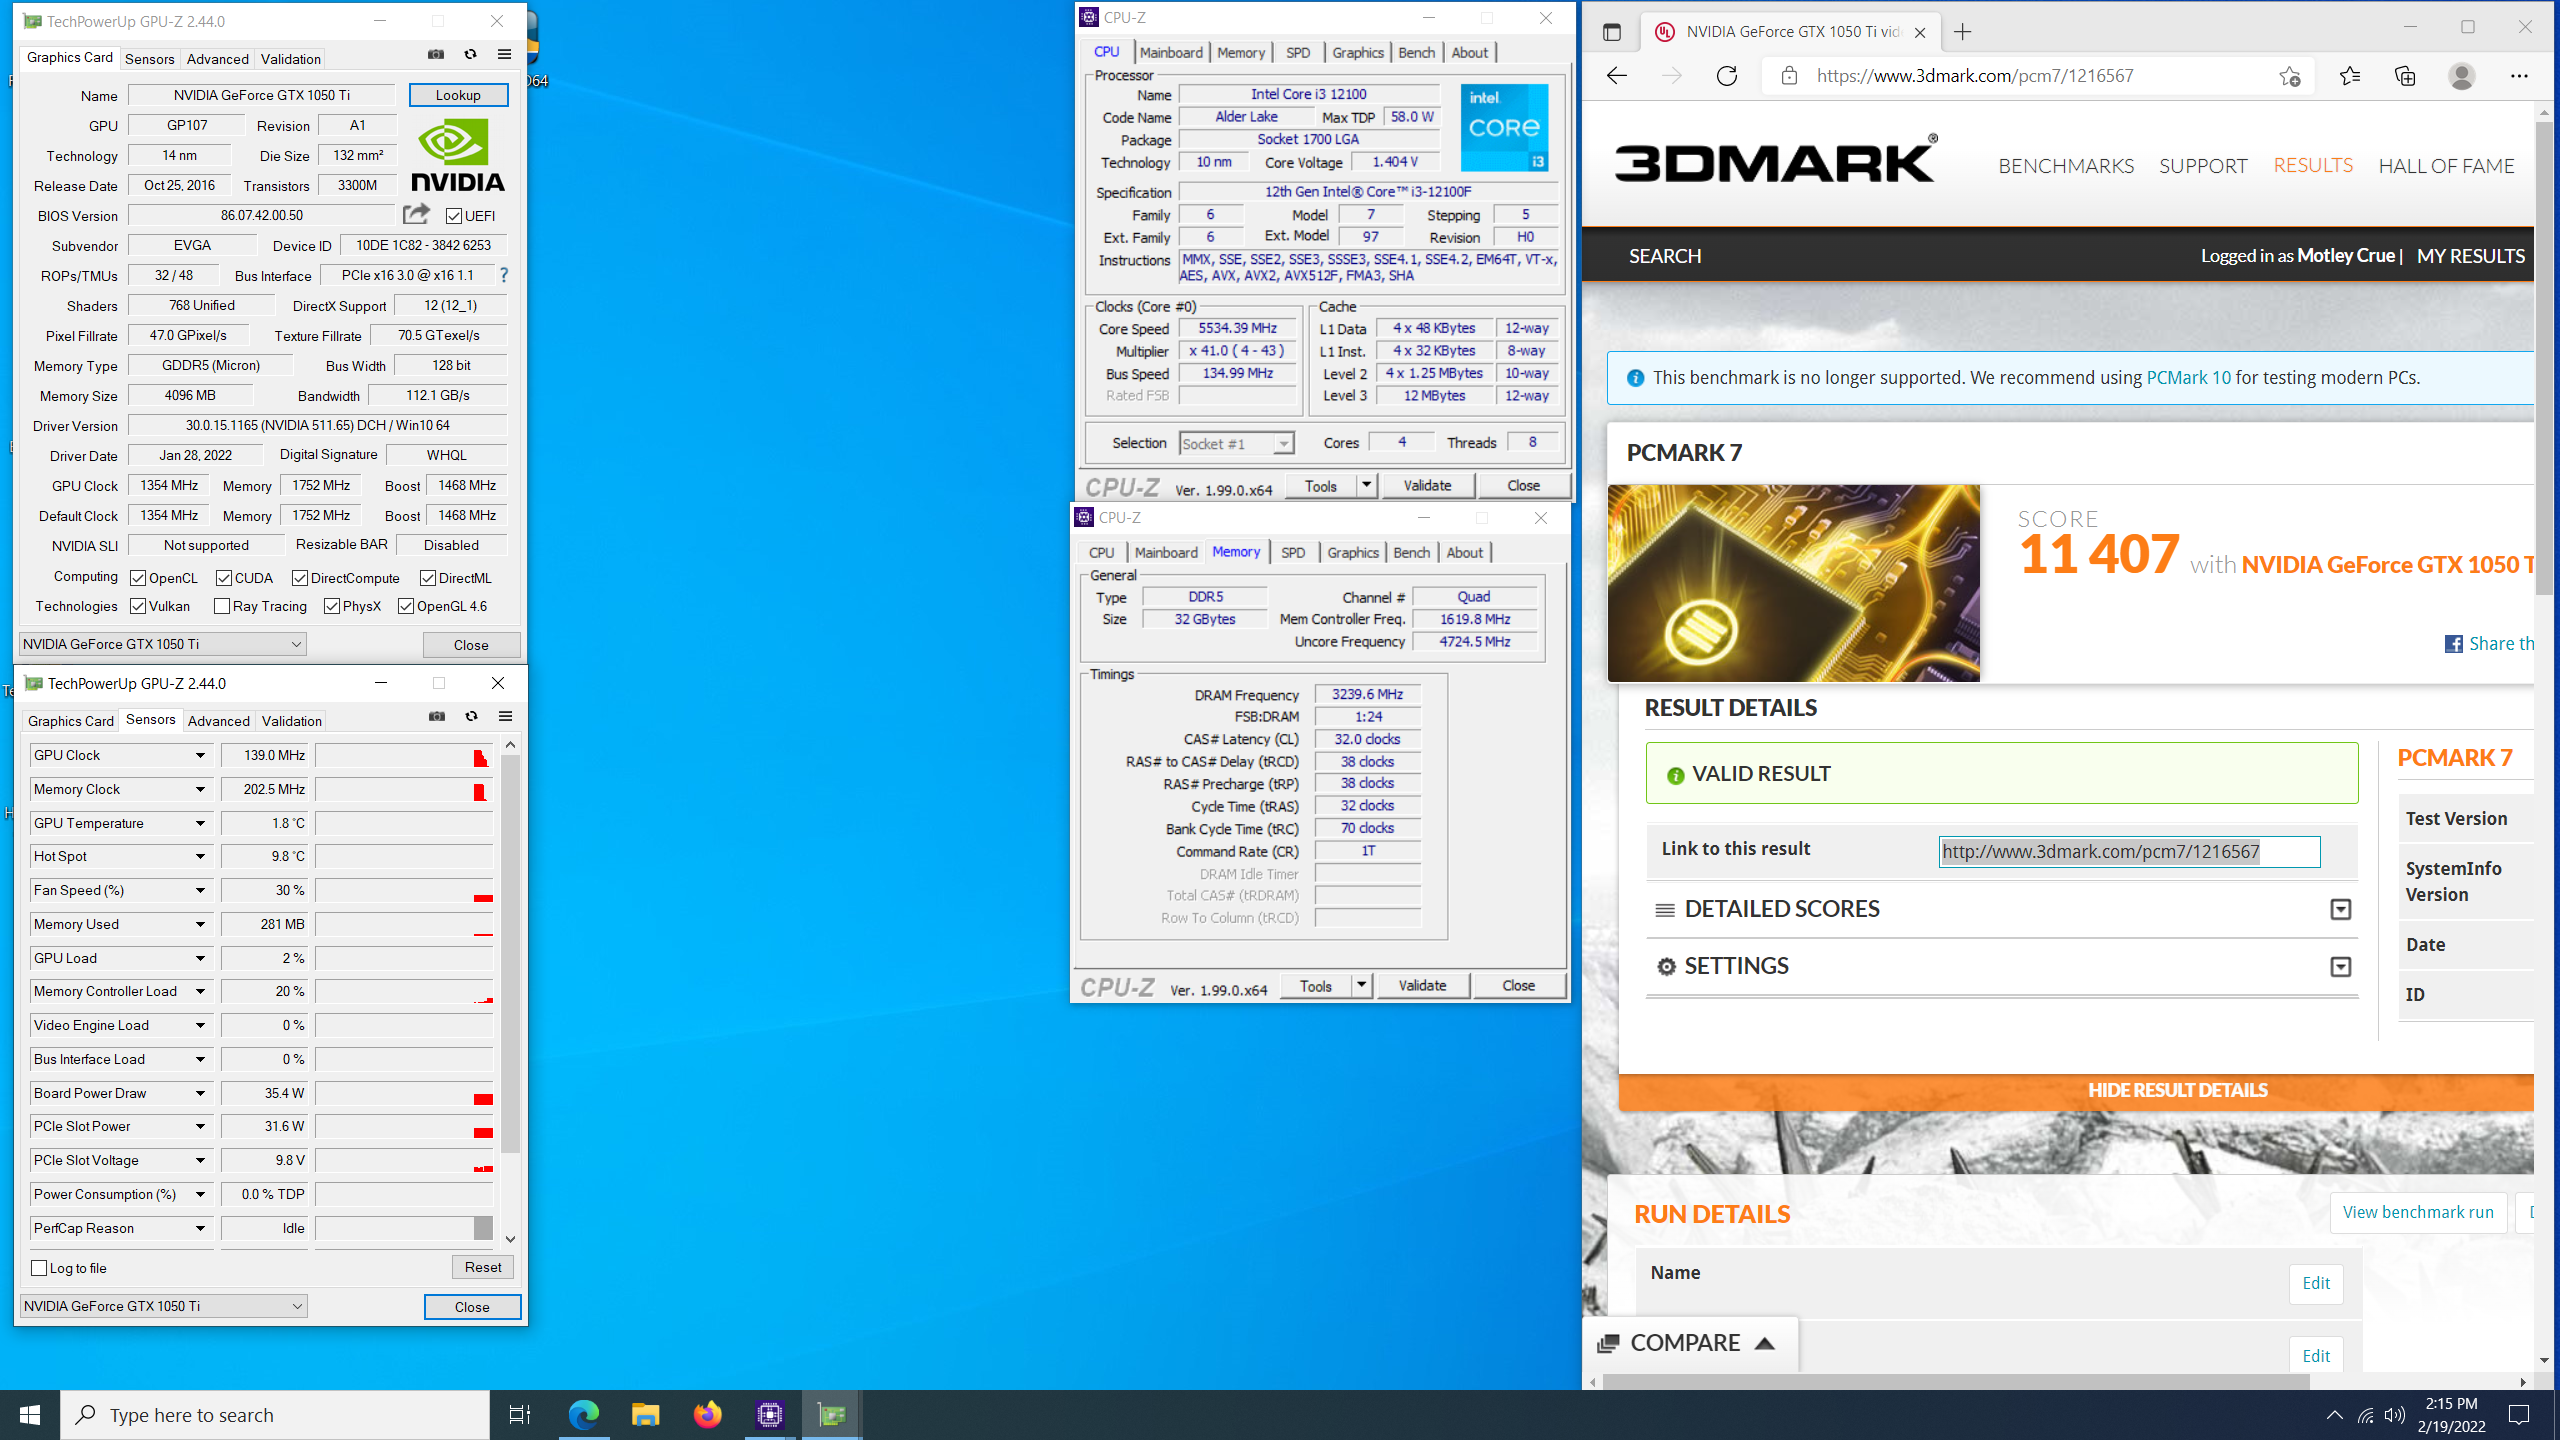Click Bus Interface question mark help icon

point(504,275)
